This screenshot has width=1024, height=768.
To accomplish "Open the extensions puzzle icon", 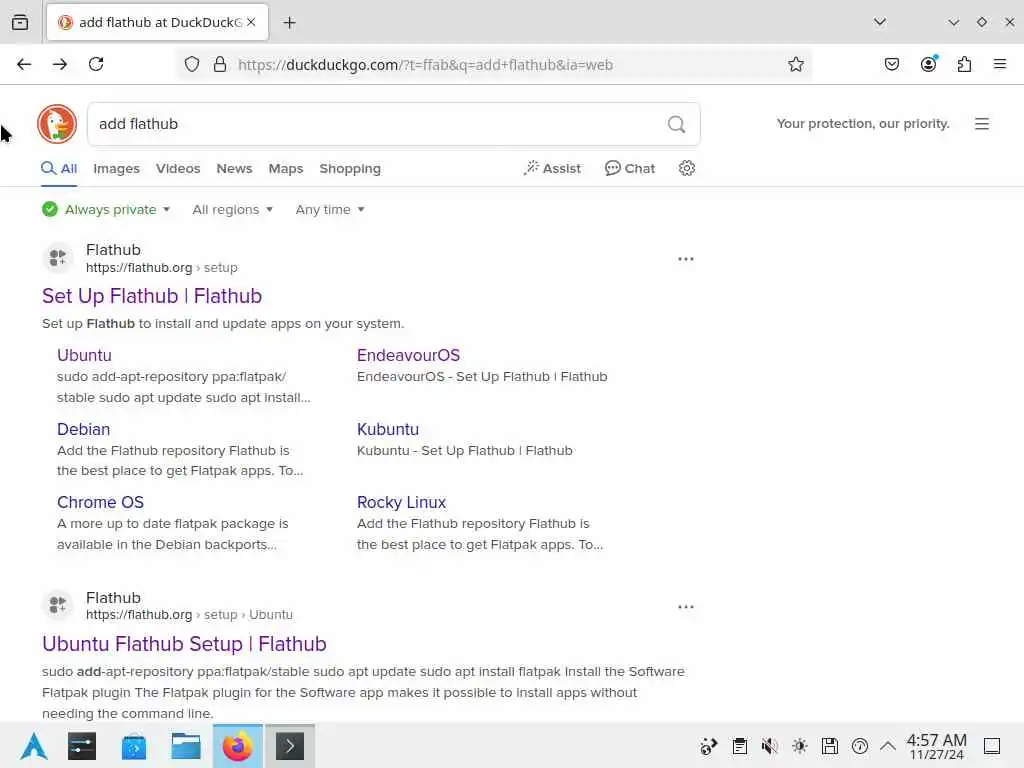I will [965, 64].
